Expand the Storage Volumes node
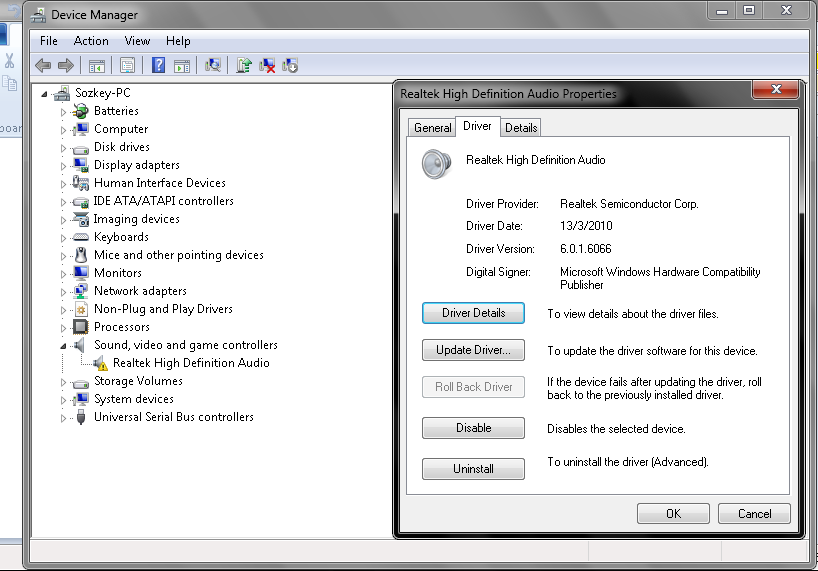 click(x=63, y=382)
